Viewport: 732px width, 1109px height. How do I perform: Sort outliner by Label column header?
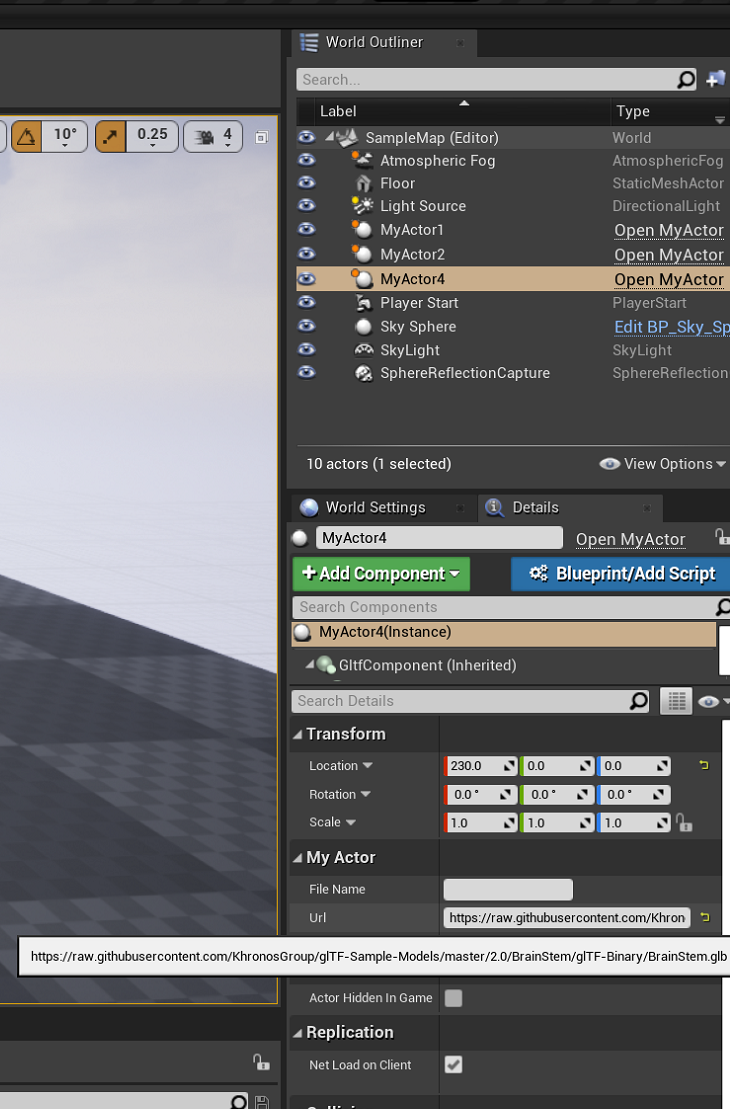(x=338, y=111)
